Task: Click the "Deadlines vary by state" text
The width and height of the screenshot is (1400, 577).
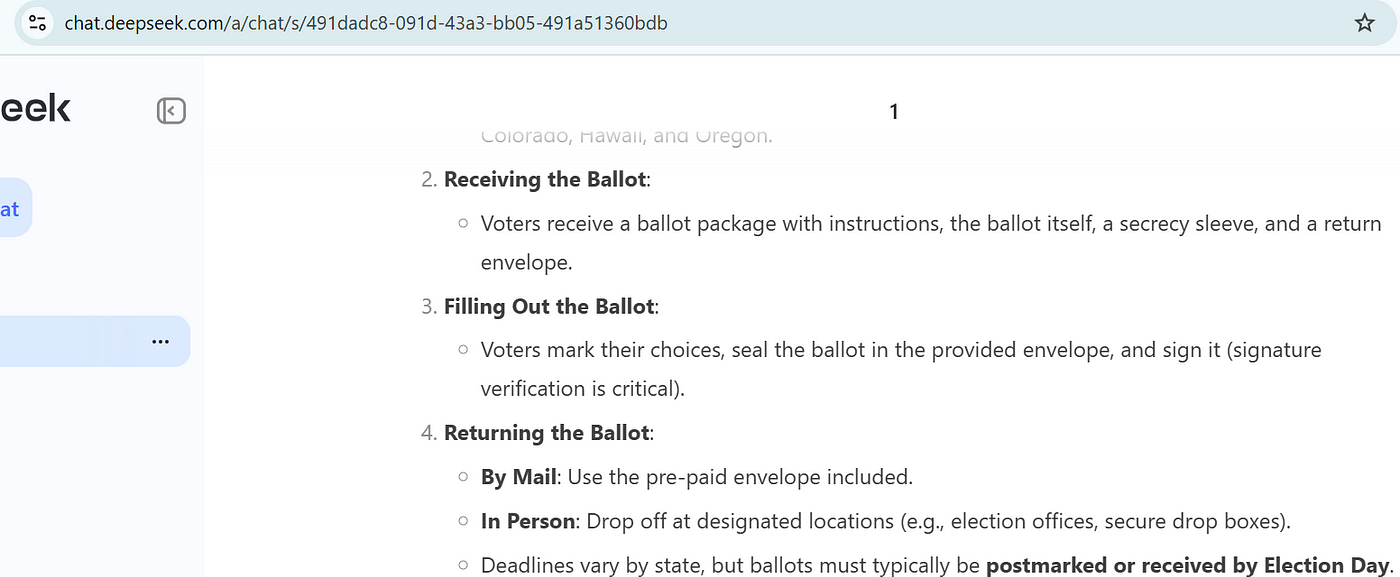Action: (593, 565)
